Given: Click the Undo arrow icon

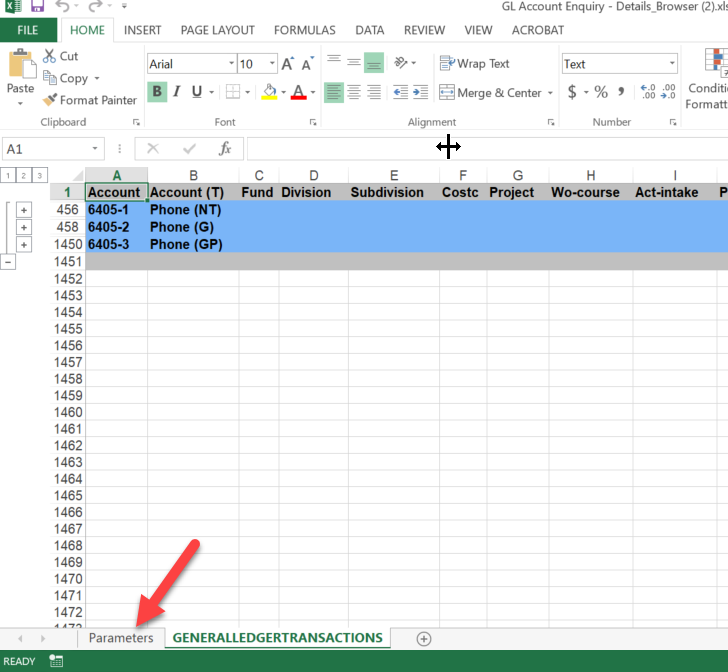Looking at the screenshot, I should click(63, 6).
